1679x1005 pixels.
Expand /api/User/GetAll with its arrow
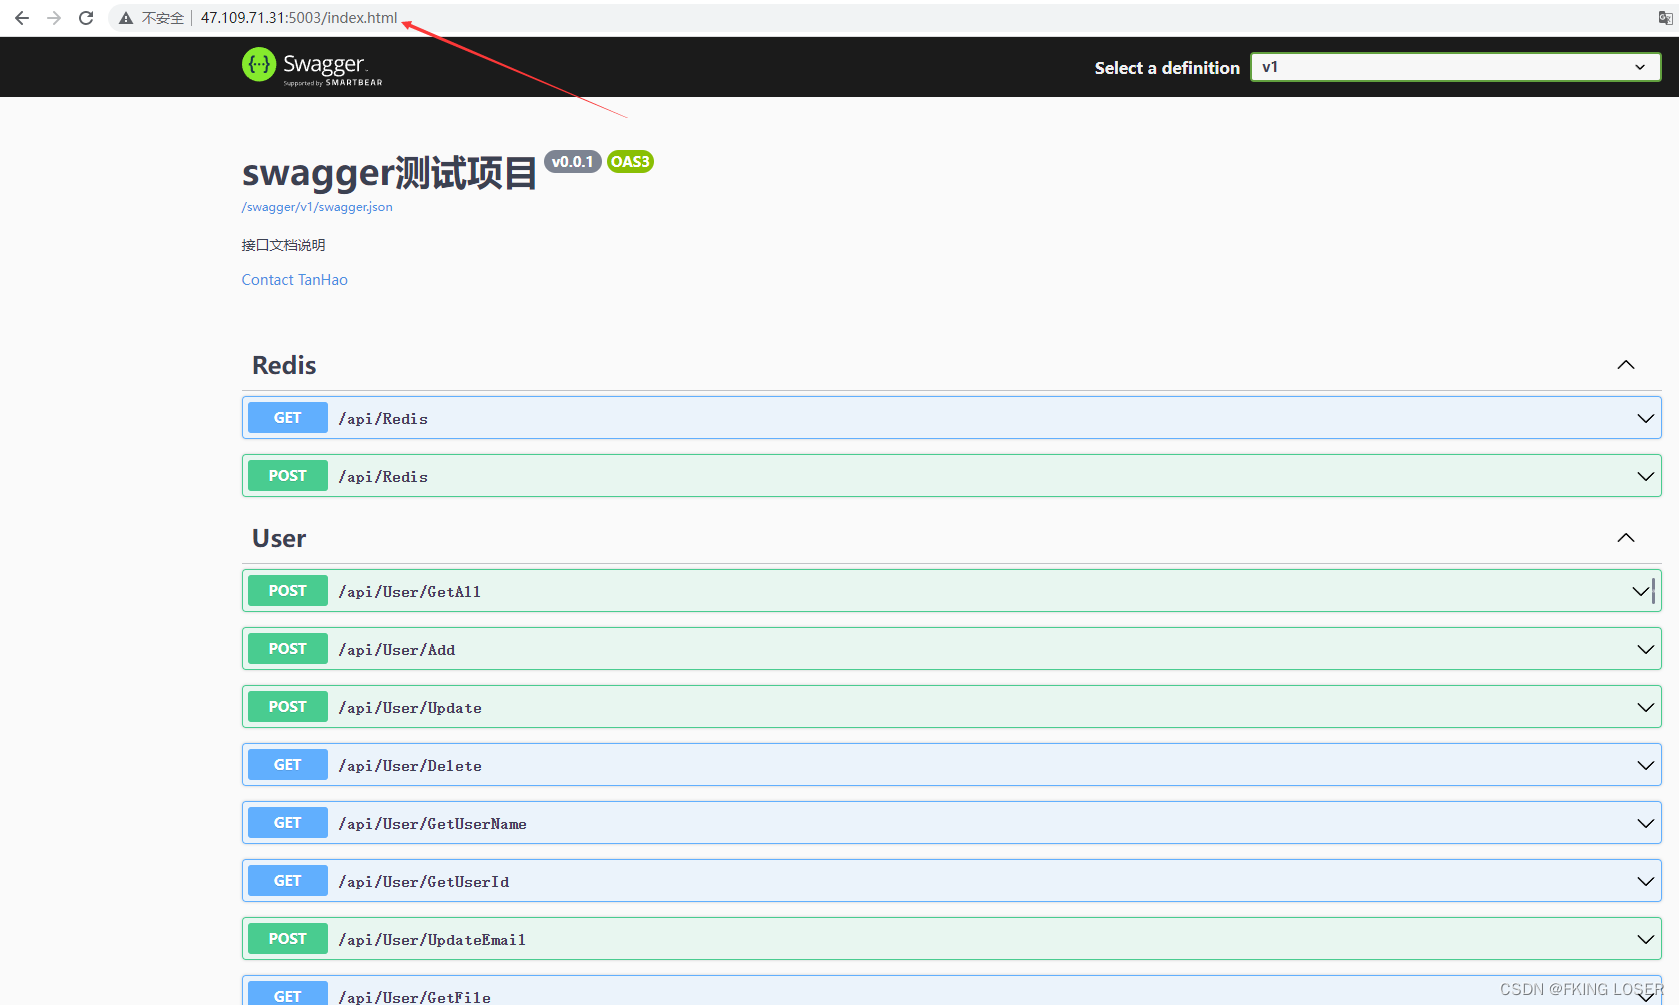pyautogui.click(x=1641, y=591)
